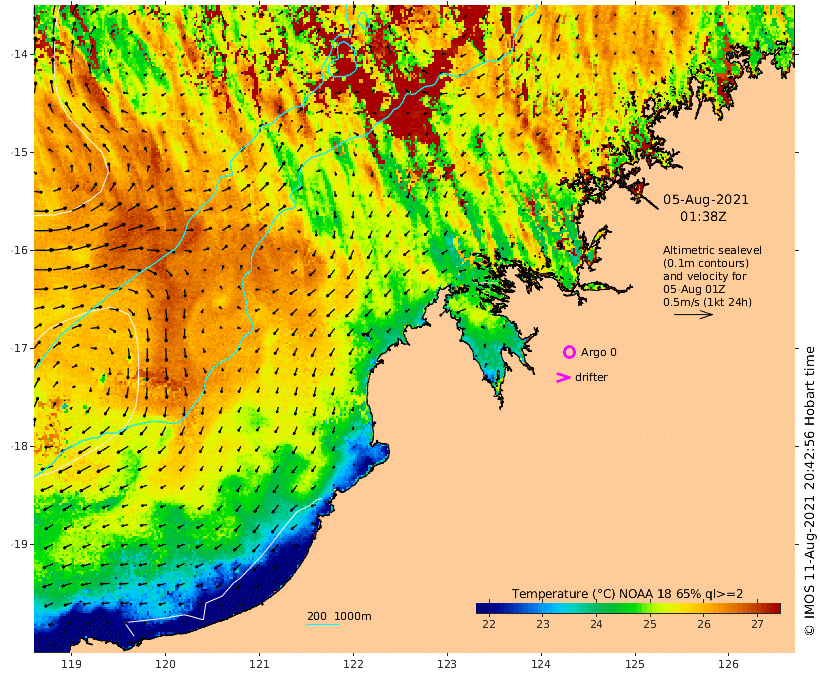The height and width of the screenshot is (680, 820).
Task: Click the '(0.1m contours)' text line
Action: coord(706,263)
